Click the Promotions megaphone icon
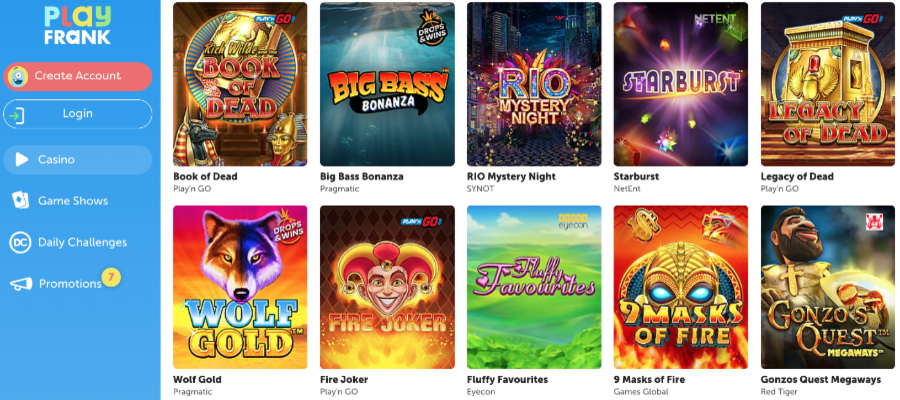Viewport: 900px width, 400px height. 21,284
